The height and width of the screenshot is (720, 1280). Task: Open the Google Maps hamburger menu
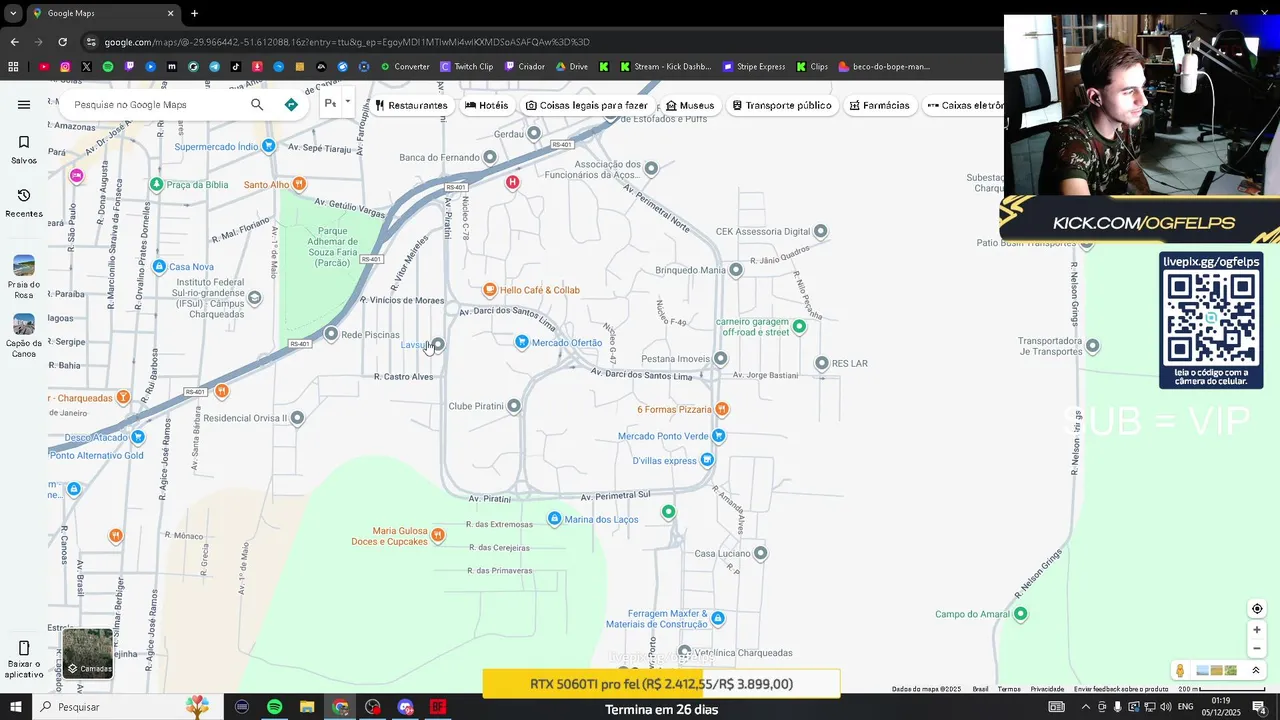click(x=24, y=105)
